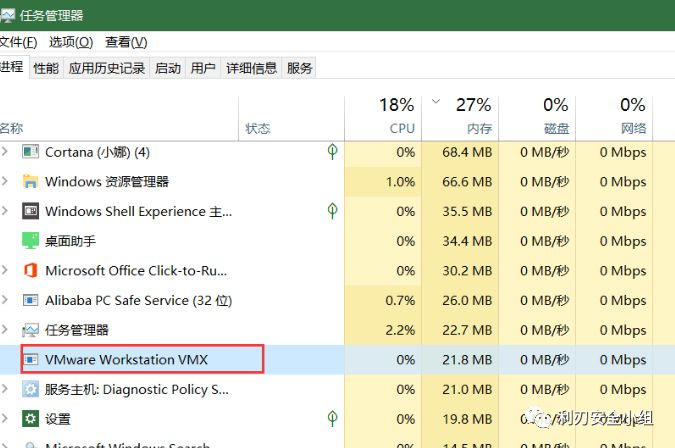Switch to the 应用历史记录 tab
The width and height of the screenshot is (675, 448).
(x=107, y=68)
